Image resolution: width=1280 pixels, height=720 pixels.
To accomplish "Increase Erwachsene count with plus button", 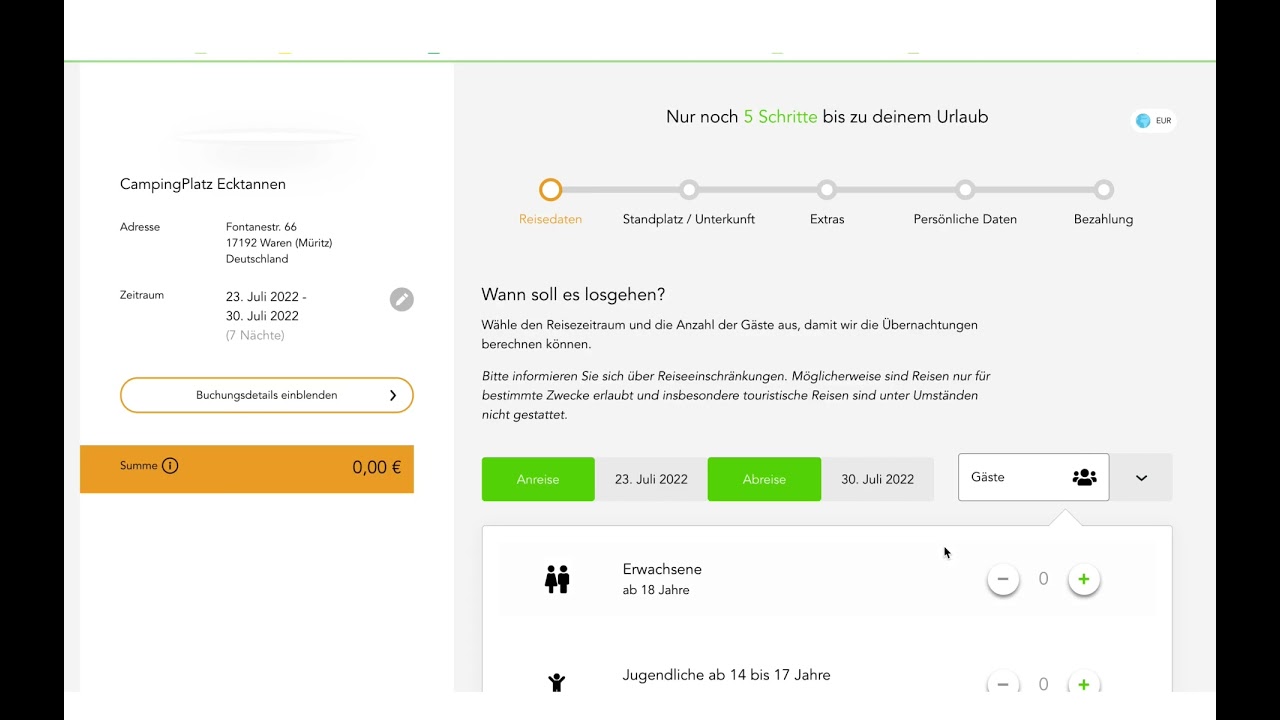I will click(x=1084, y=579).
